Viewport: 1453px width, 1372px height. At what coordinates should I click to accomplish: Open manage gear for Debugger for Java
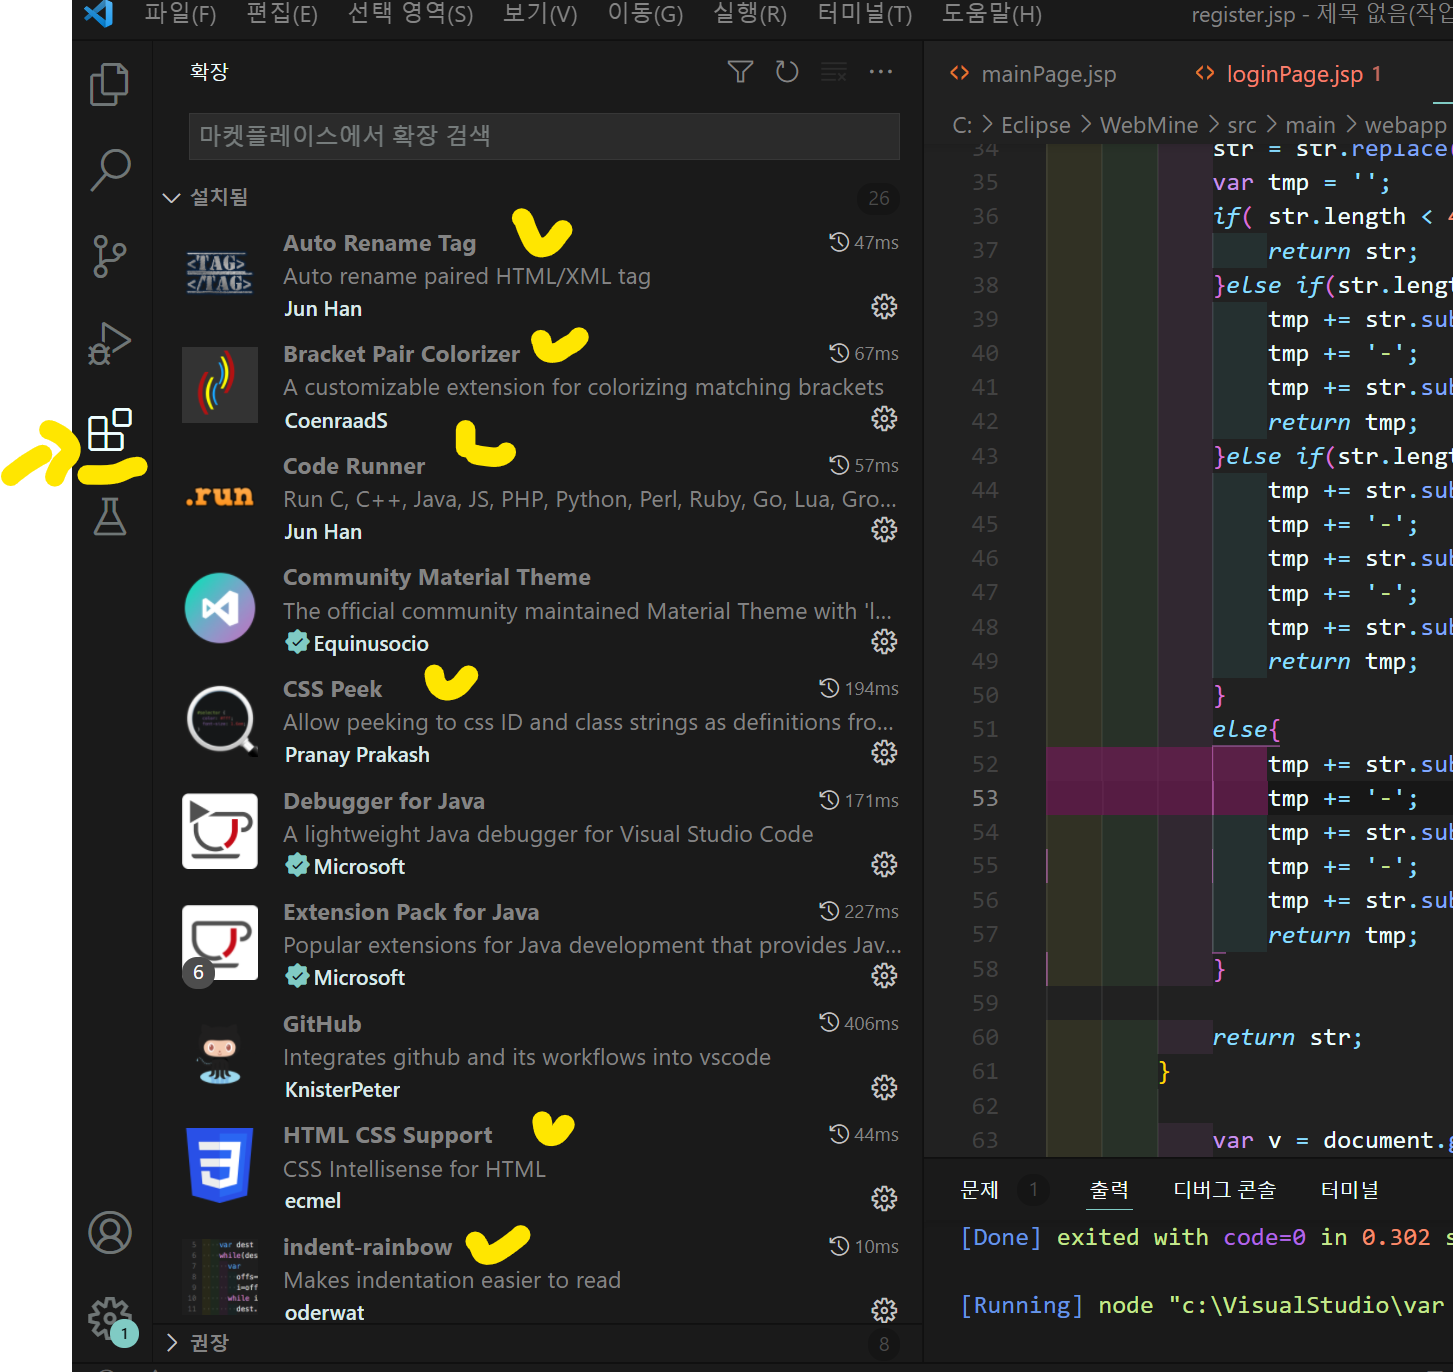[884, 864]
